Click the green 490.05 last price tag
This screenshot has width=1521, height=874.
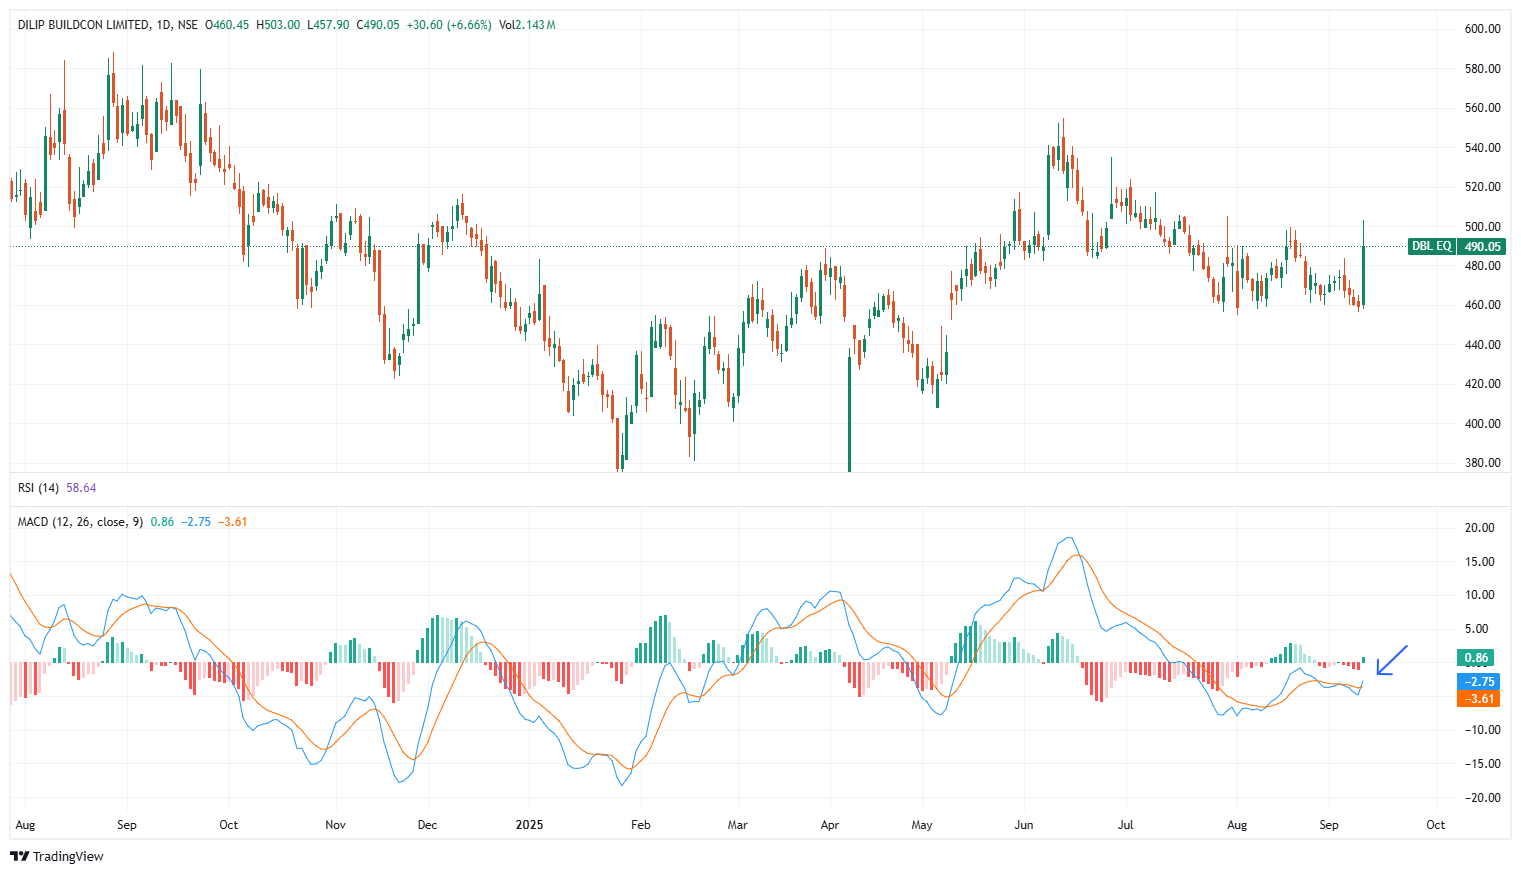click(x=1482, y=246)
